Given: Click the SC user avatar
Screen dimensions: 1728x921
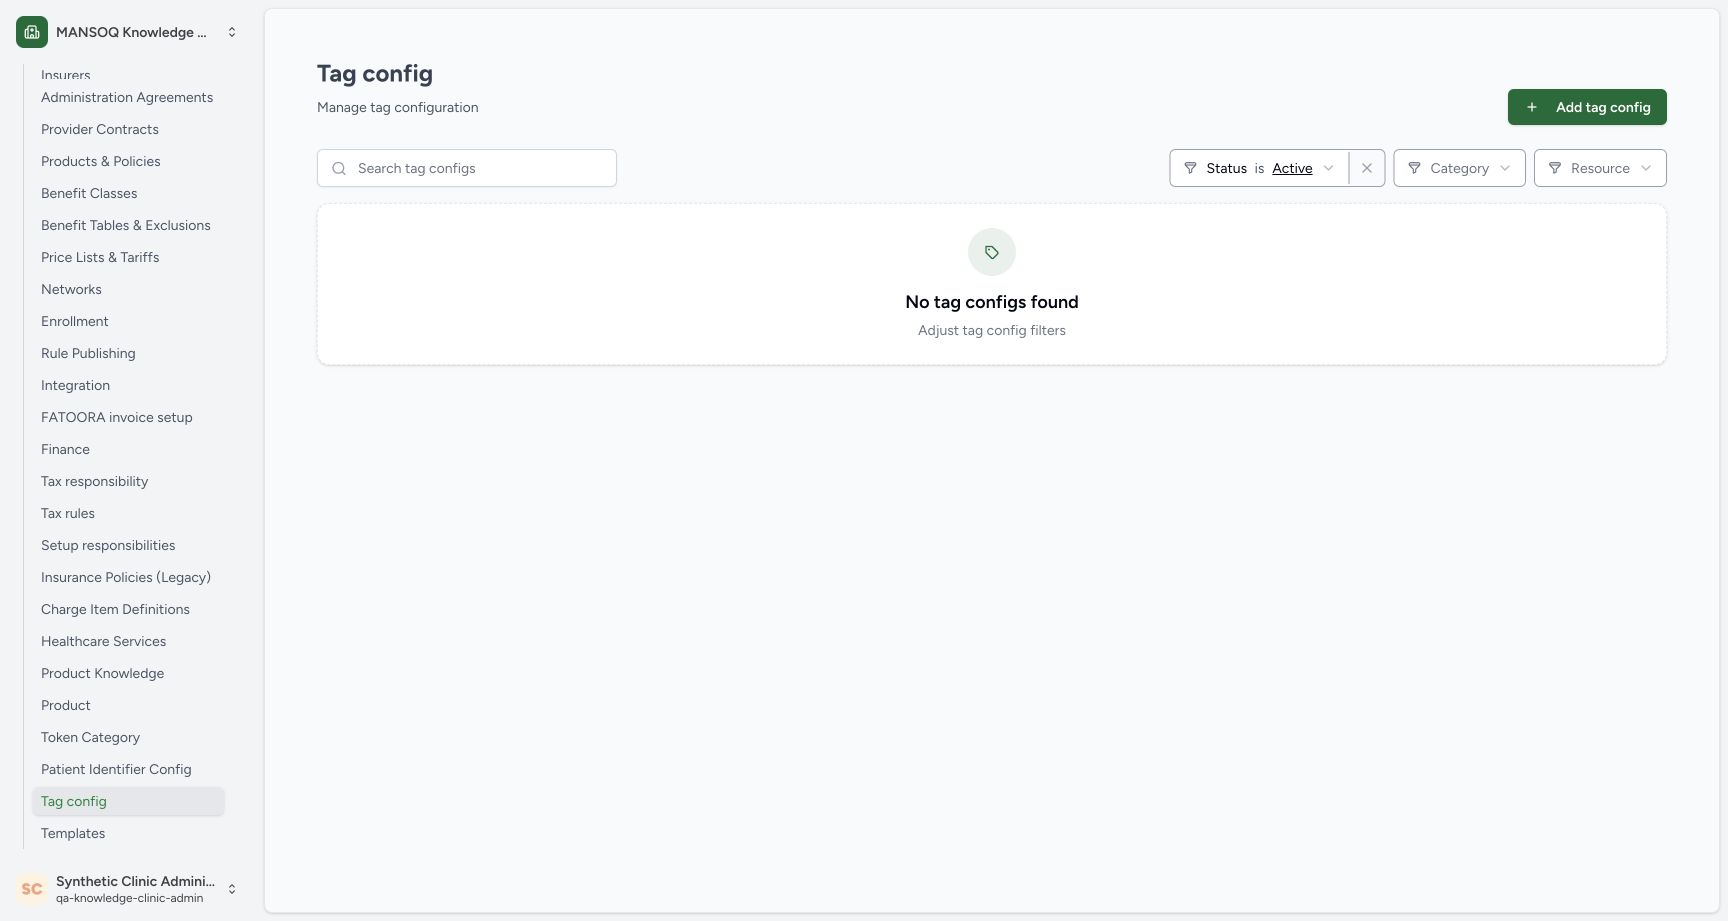Looking at the screenshot, I should 32,889.
